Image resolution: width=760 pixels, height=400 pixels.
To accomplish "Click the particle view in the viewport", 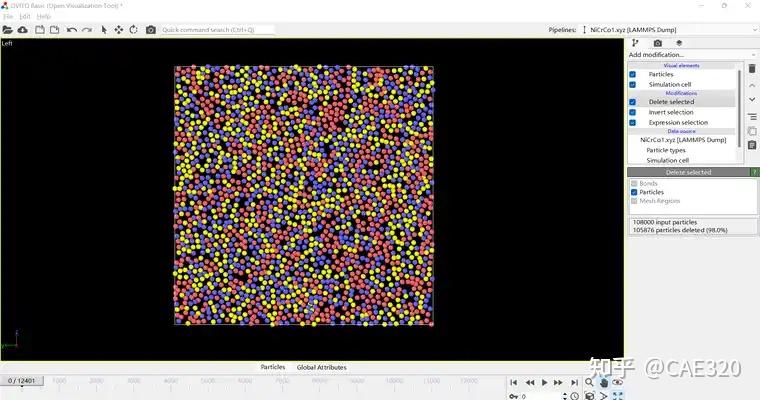I will tap(304, 195).
